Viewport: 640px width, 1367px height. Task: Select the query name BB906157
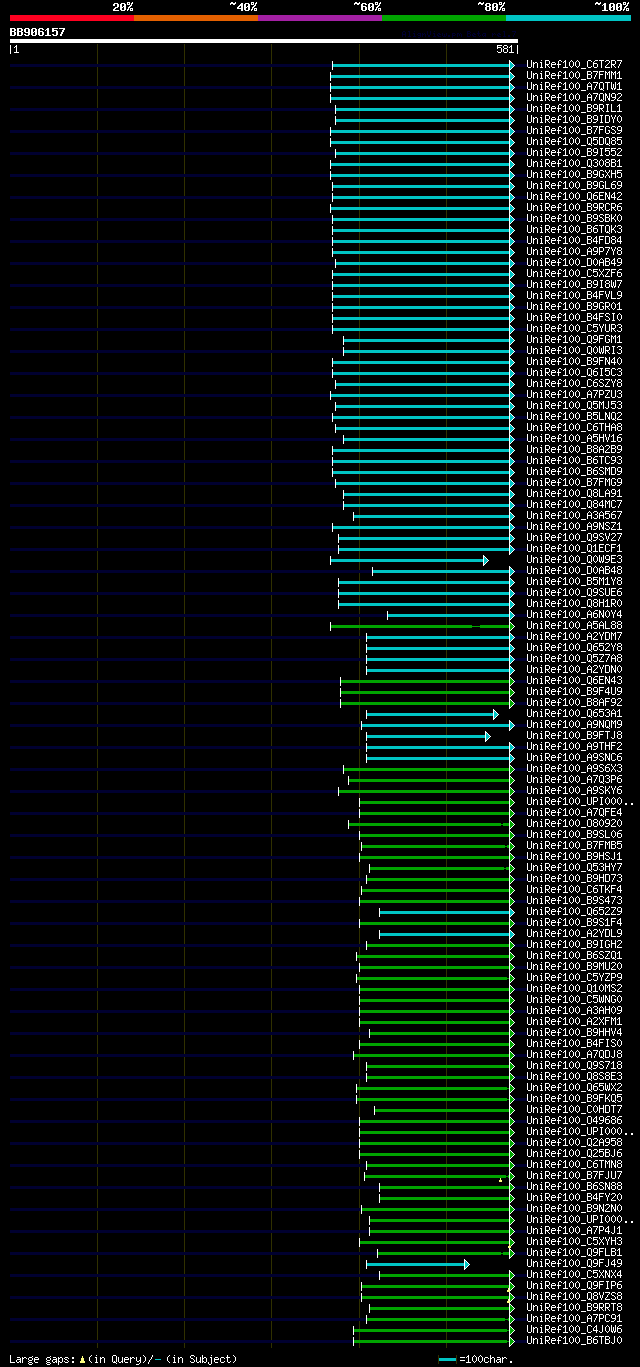(38, 32)
